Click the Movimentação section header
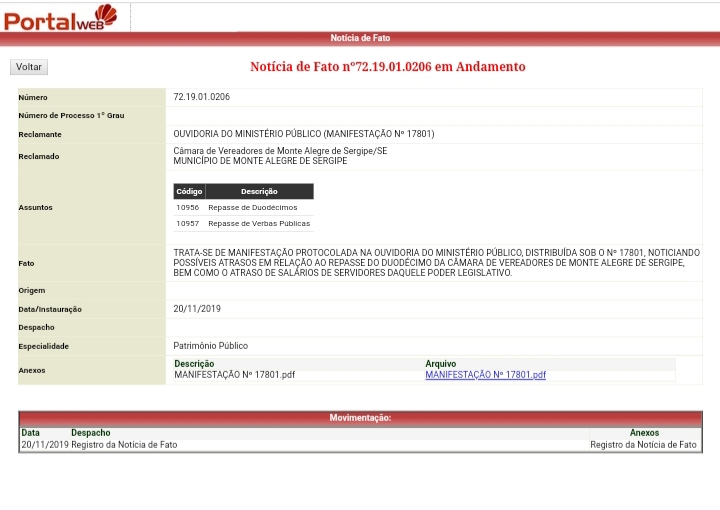Viewport: 720px width, 510px height. coord(360,418)
